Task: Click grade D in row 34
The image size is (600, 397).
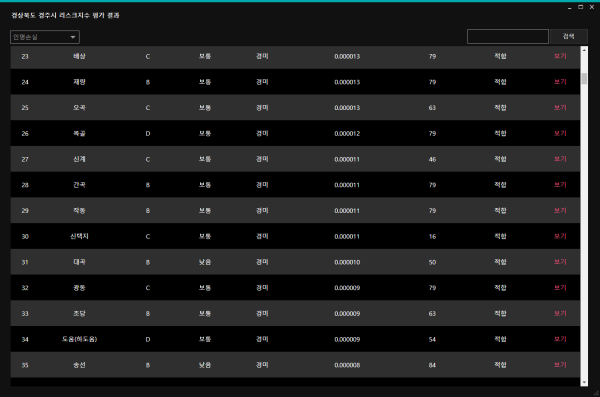Action: [148, 340]
